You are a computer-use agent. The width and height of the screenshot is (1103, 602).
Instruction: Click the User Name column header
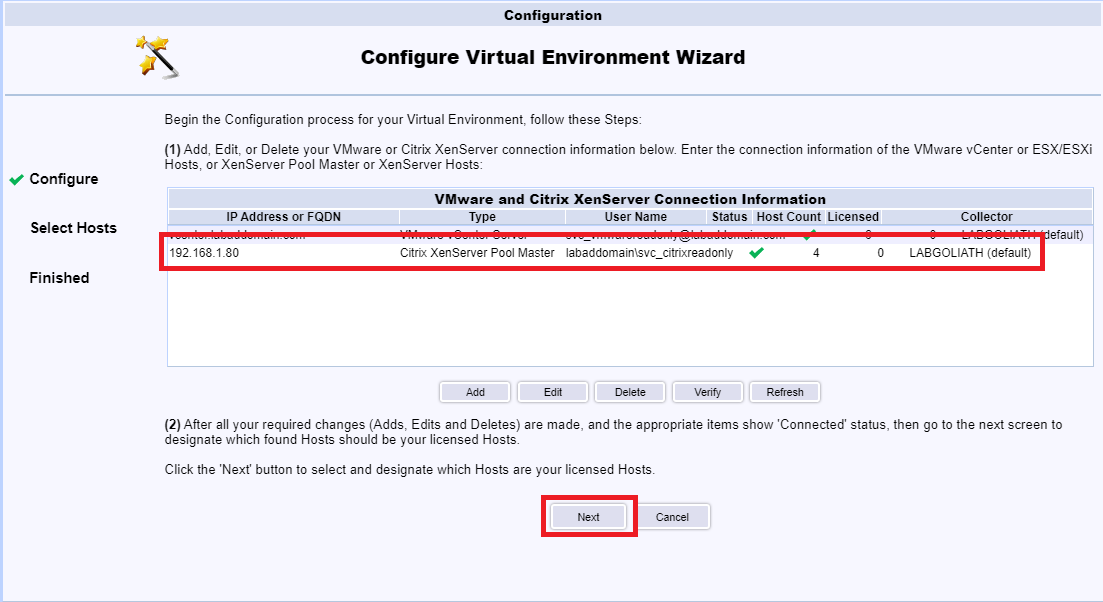coord(636,217)
